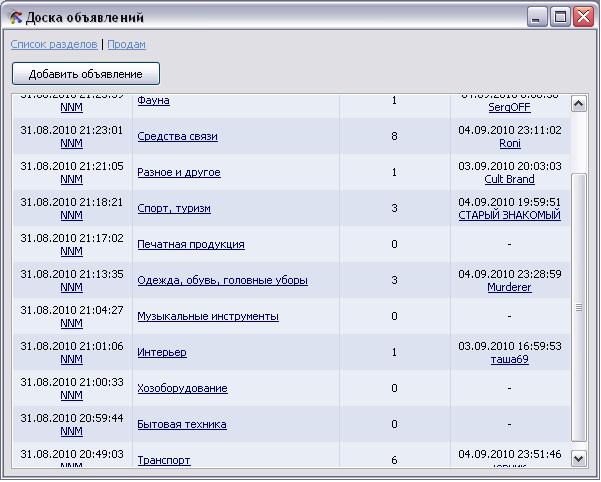Open the Murderer user profile link
The width and height of the screenshot is (601, 482).
coord(510,288)
